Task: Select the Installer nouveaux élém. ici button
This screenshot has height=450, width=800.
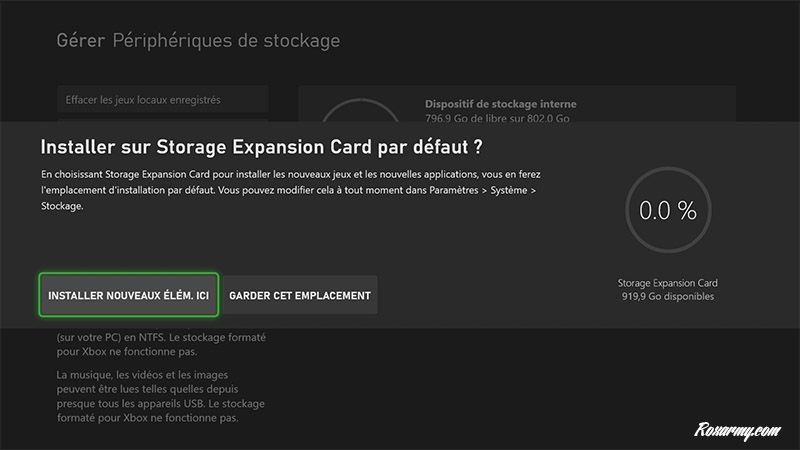Action: tap(128, 295)
